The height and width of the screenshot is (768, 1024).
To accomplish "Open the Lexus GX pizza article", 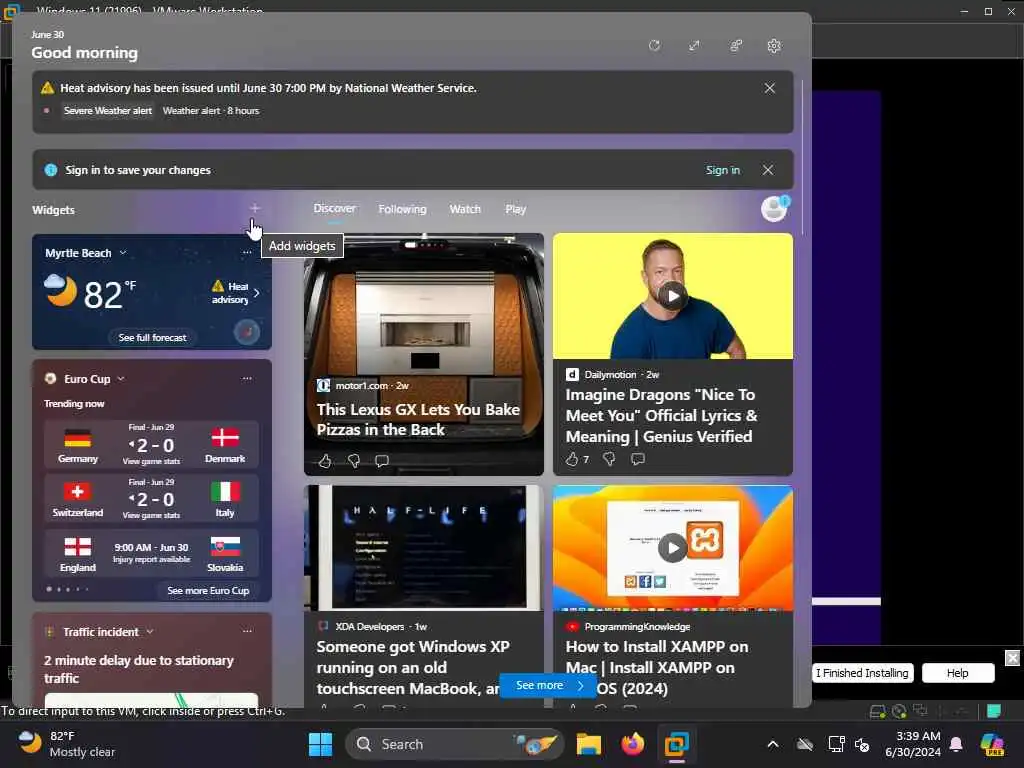I will [x=418, y=419].
